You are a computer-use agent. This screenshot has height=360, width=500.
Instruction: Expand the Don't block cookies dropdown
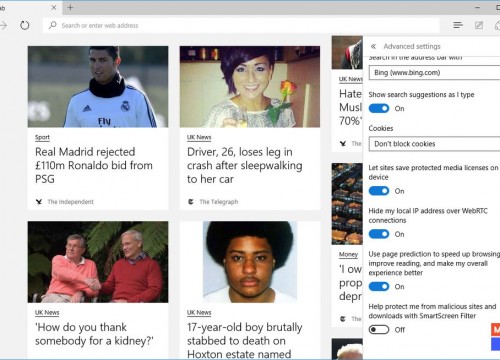(x=434, y=144)
